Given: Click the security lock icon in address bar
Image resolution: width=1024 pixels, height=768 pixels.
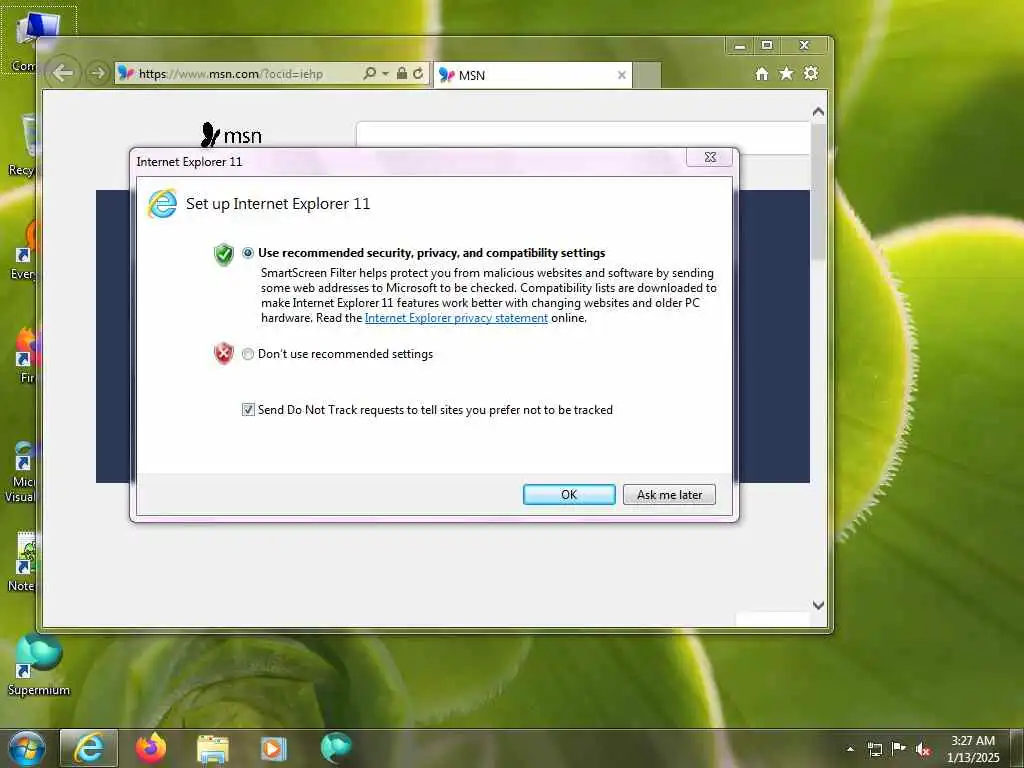Looking at the screenshot, I should click(x=402, y=73).
